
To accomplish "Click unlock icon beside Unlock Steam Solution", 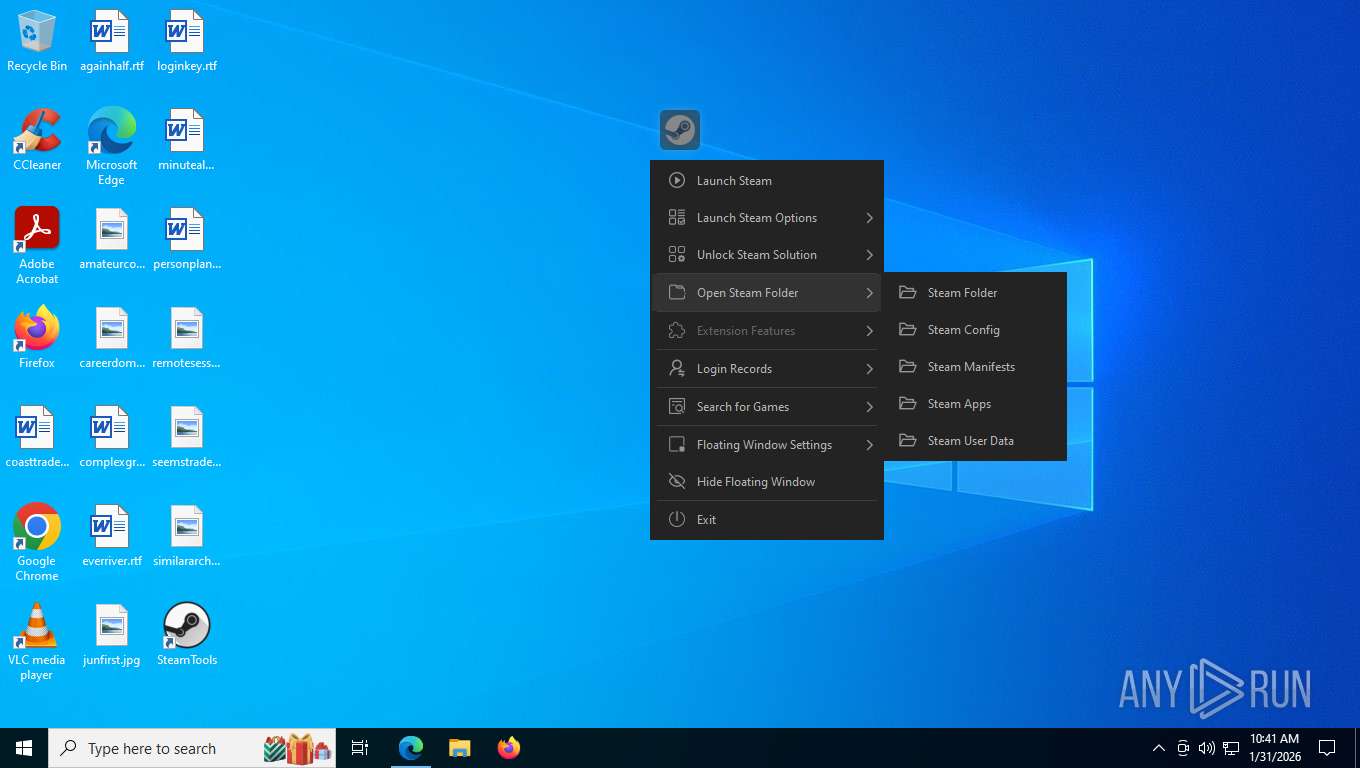I will (677, 255).
